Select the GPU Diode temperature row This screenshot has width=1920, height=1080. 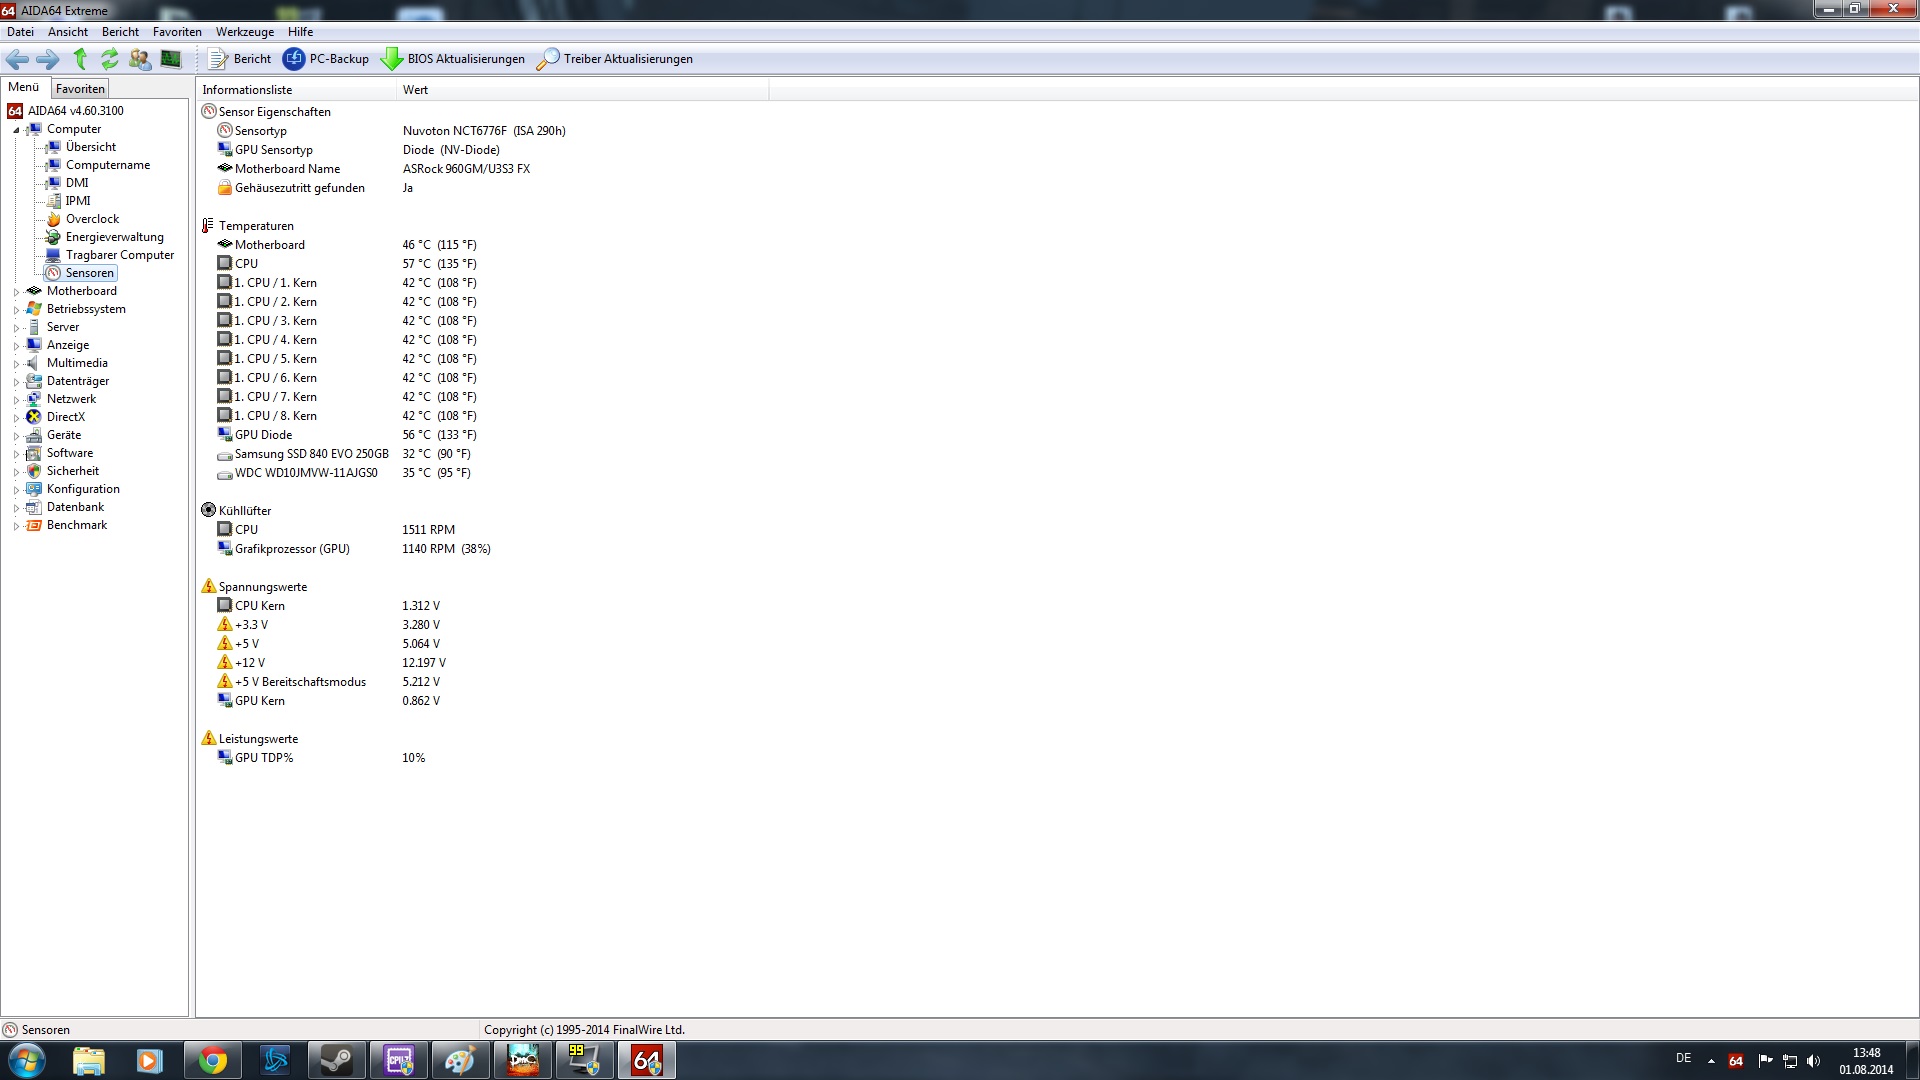[x=264, y=435]
